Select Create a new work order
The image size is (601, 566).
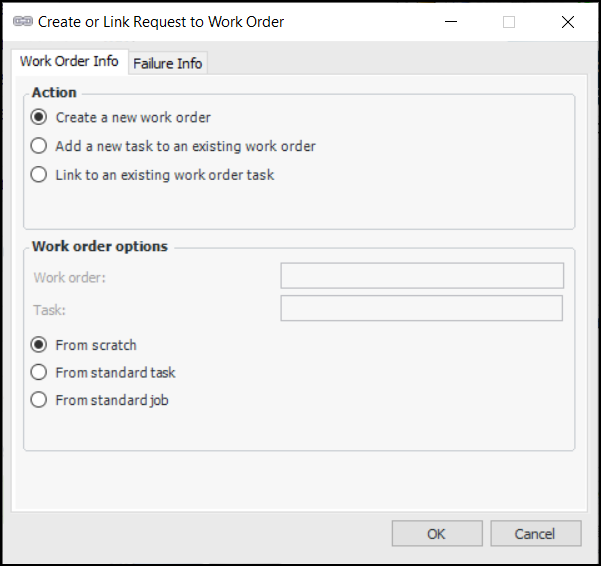(39, 117)
